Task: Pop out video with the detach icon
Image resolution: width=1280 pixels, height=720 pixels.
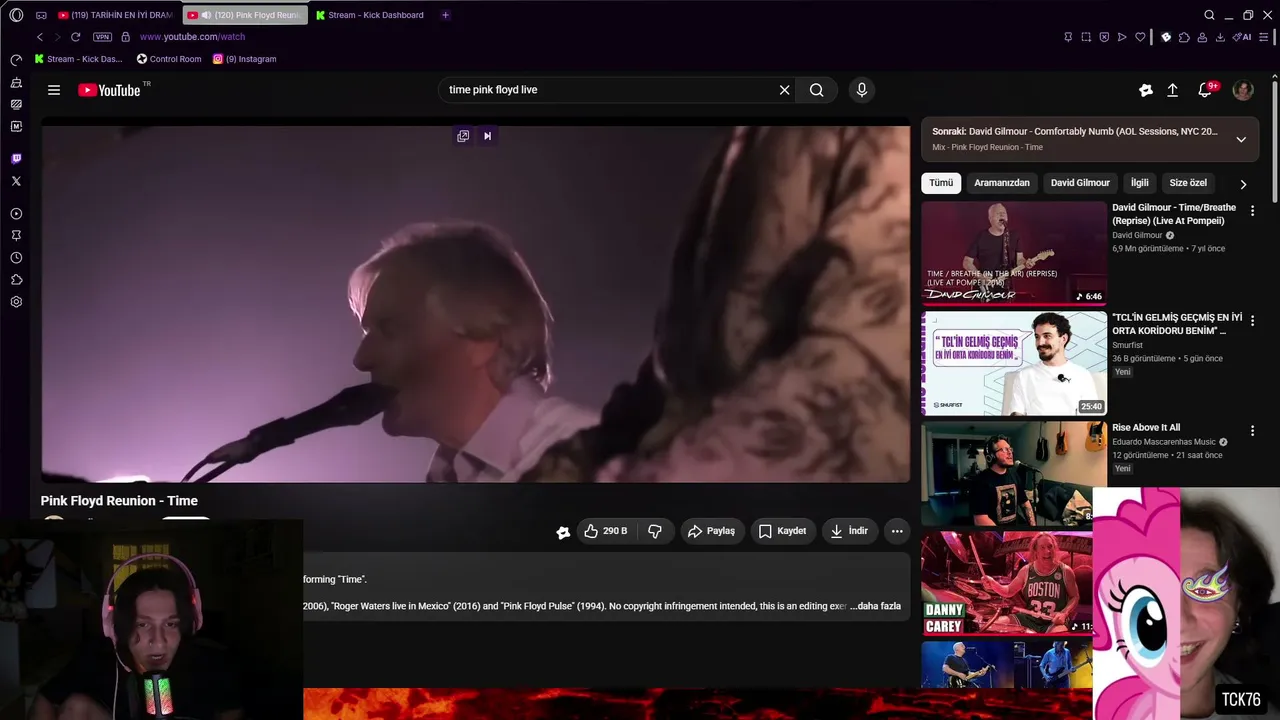Action: [x=463, y=136]
